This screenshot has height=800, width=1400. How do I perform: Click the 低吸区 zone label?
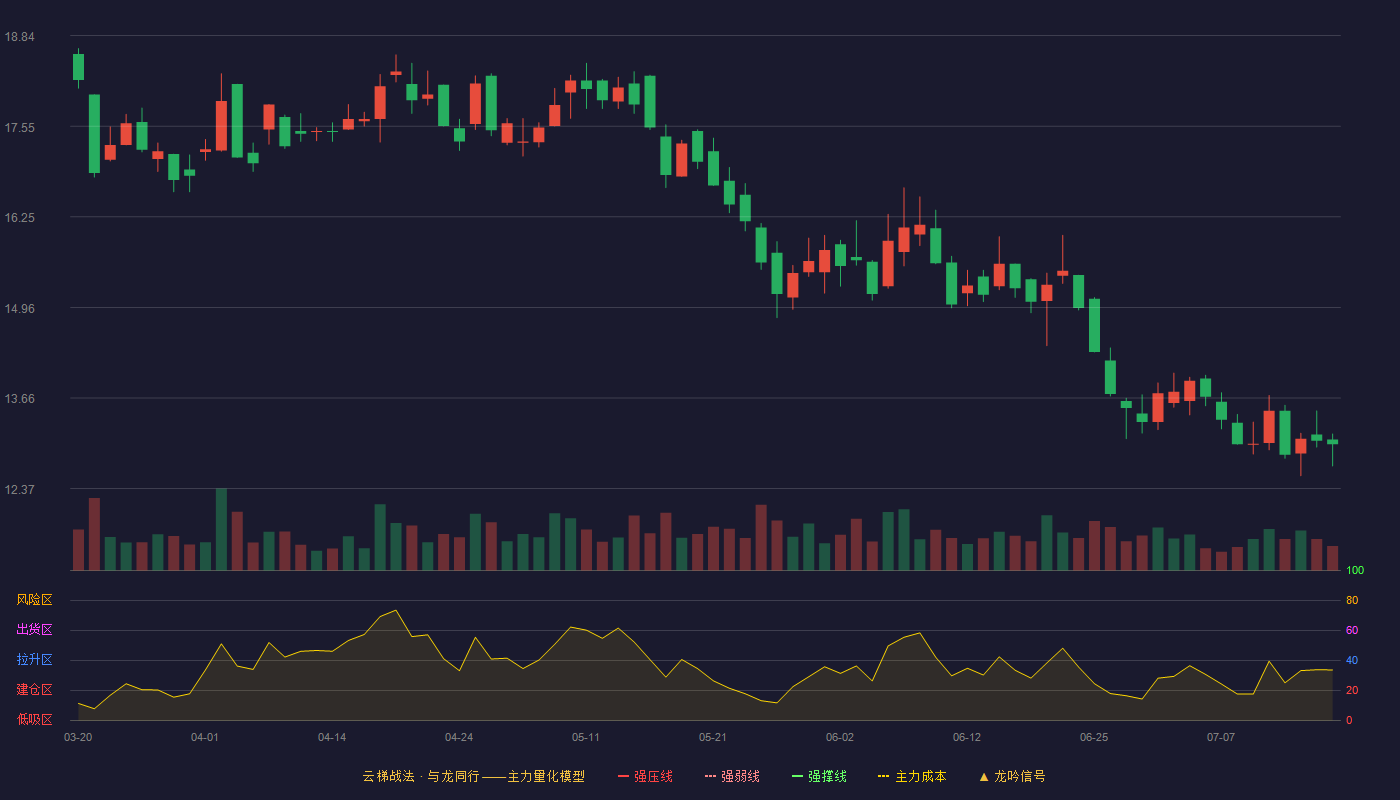(x=34, y=719)
